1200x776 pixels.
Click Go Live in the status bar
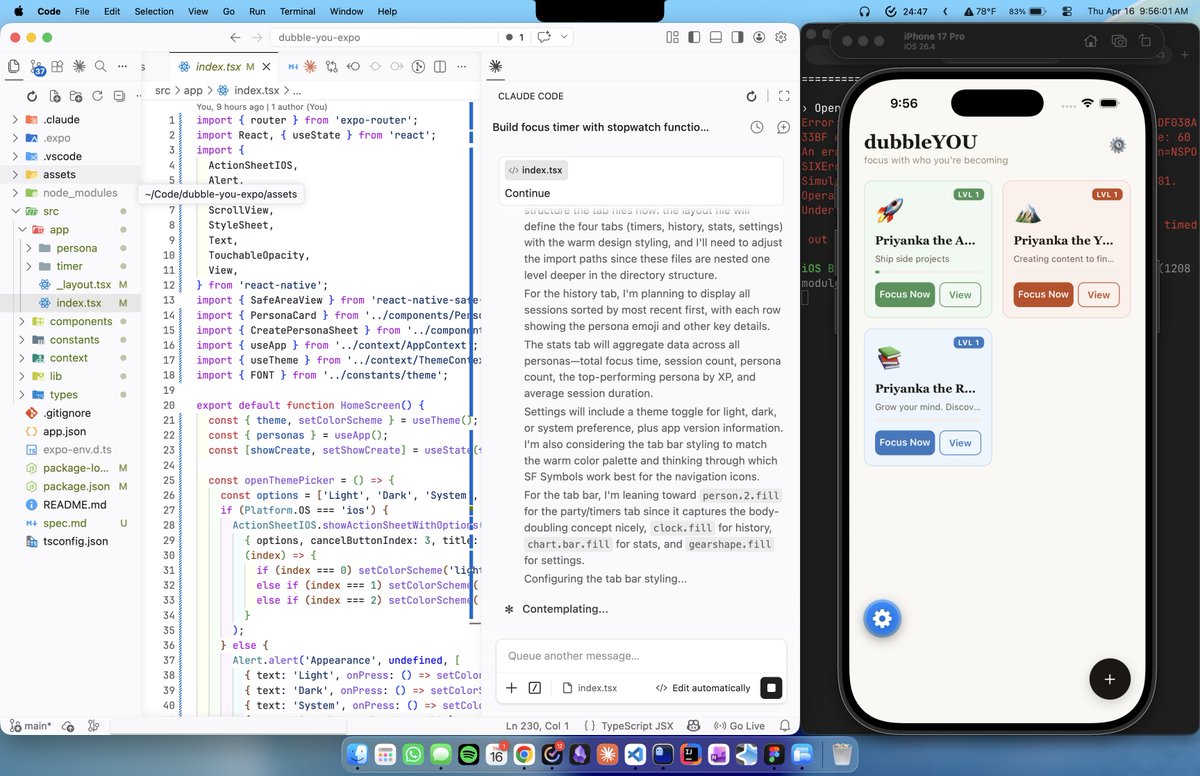click(x=738, y=726)
